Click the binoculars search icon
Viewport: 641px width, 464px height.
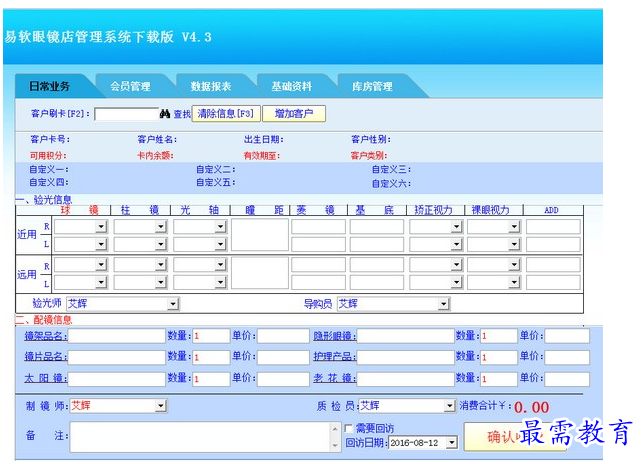click(165, 114)
